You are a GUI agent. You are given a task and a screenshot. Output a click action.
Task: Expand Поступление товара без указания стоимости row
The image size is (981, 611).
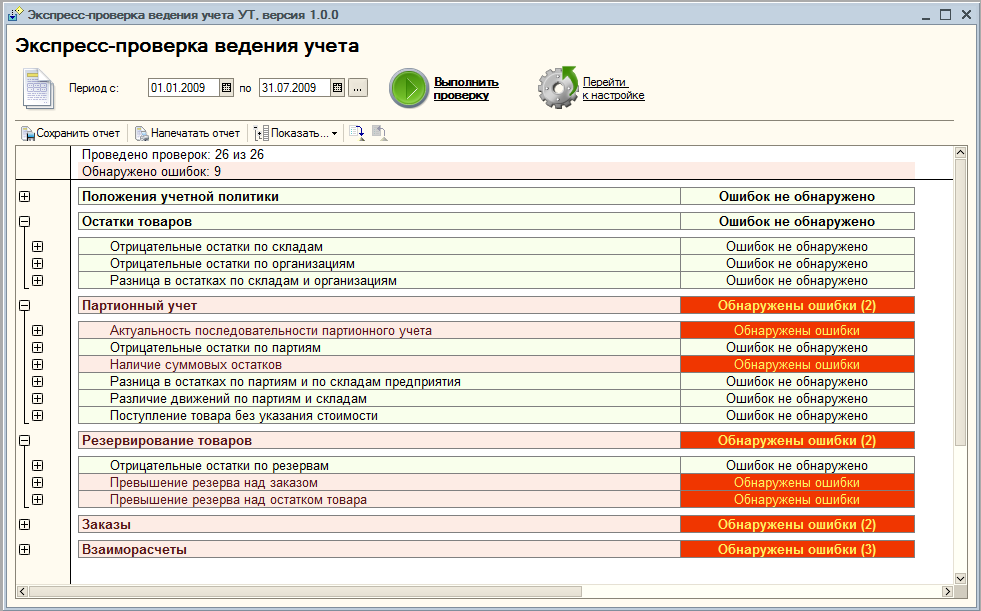[x=38, y=415]
